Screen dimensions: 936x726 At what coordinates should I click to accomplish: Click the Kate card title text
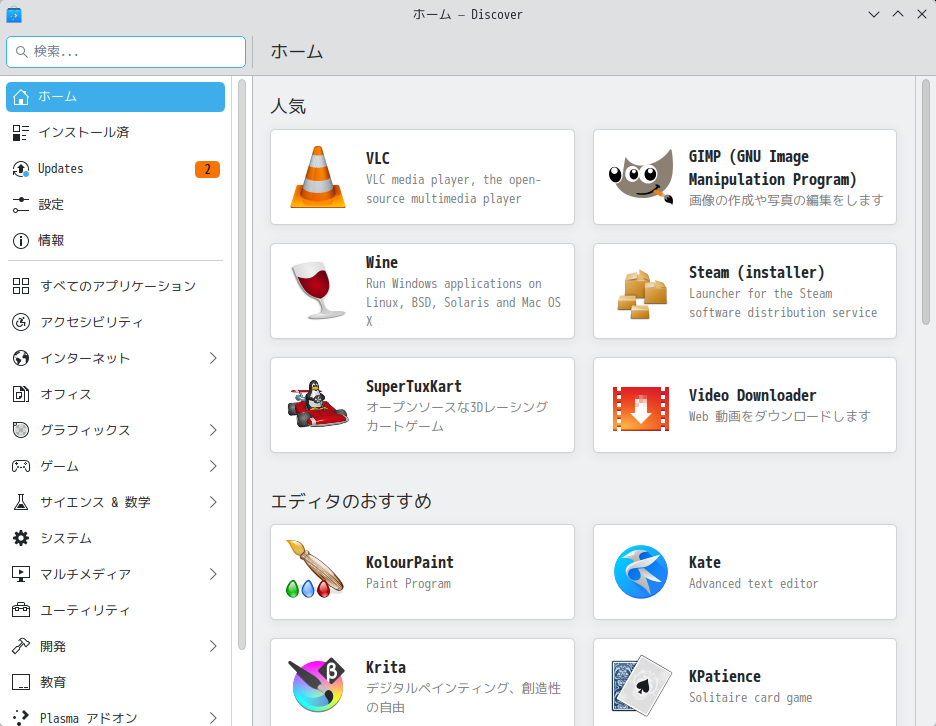[x=704, y=562]
